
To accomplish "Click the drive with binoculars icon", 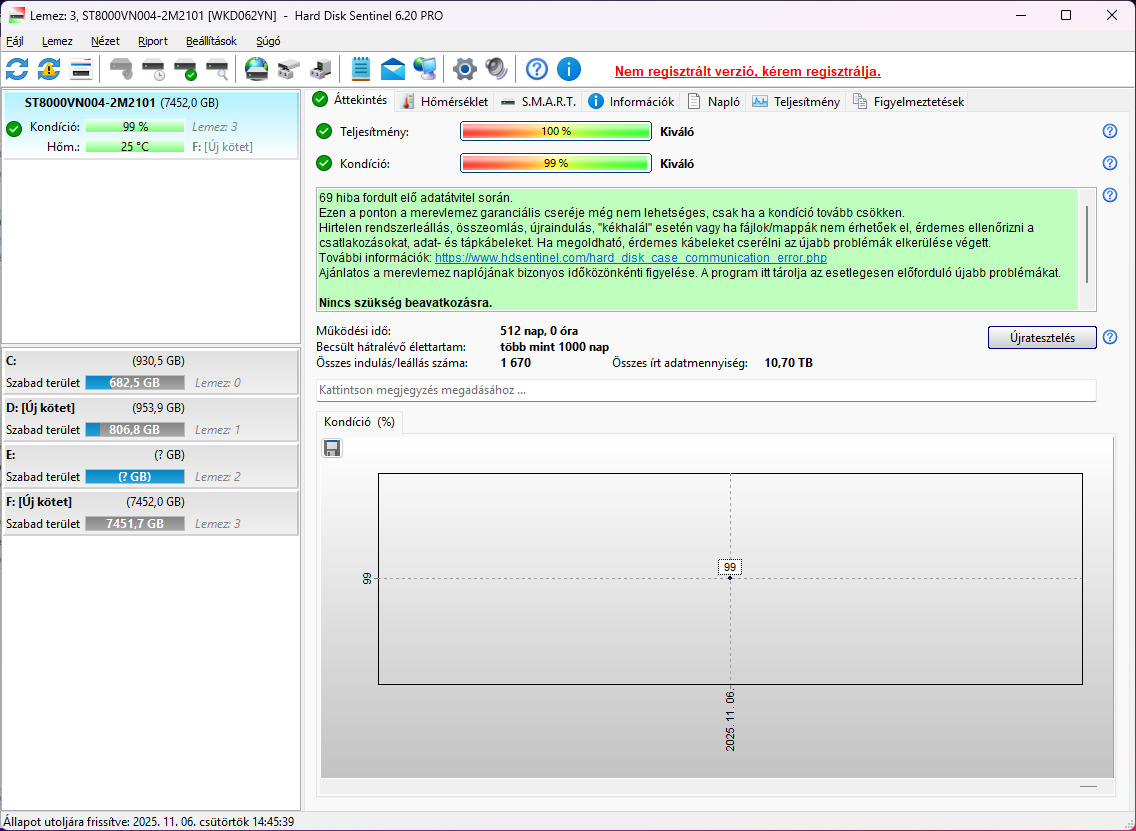I will click(288, 70).
